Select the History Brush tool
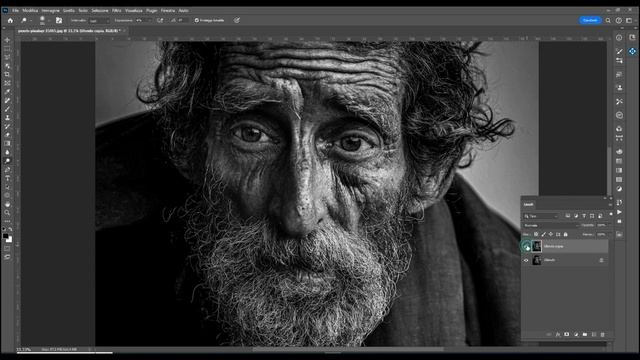Screen dimensions: 640x360 (x=7, y=126)
